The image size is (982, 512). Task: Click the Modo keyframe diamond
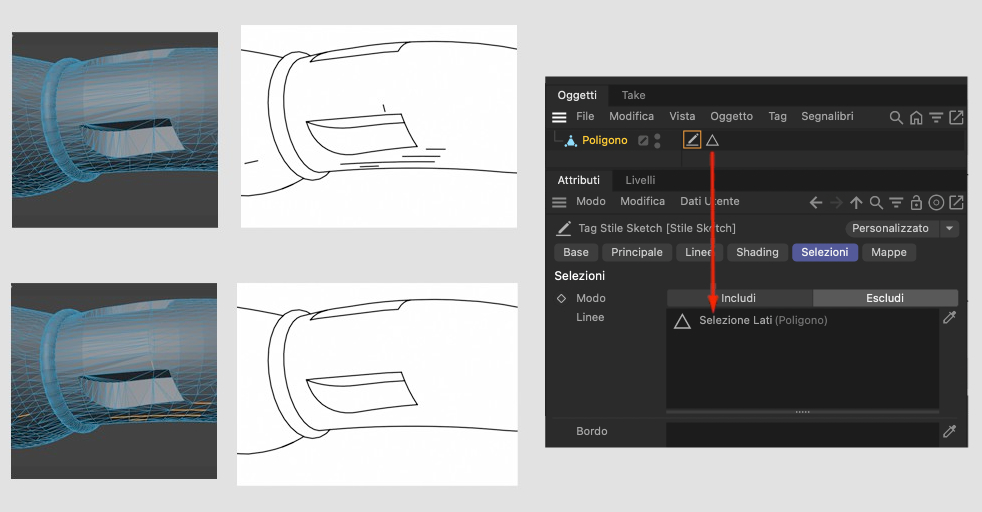(561, 299)
